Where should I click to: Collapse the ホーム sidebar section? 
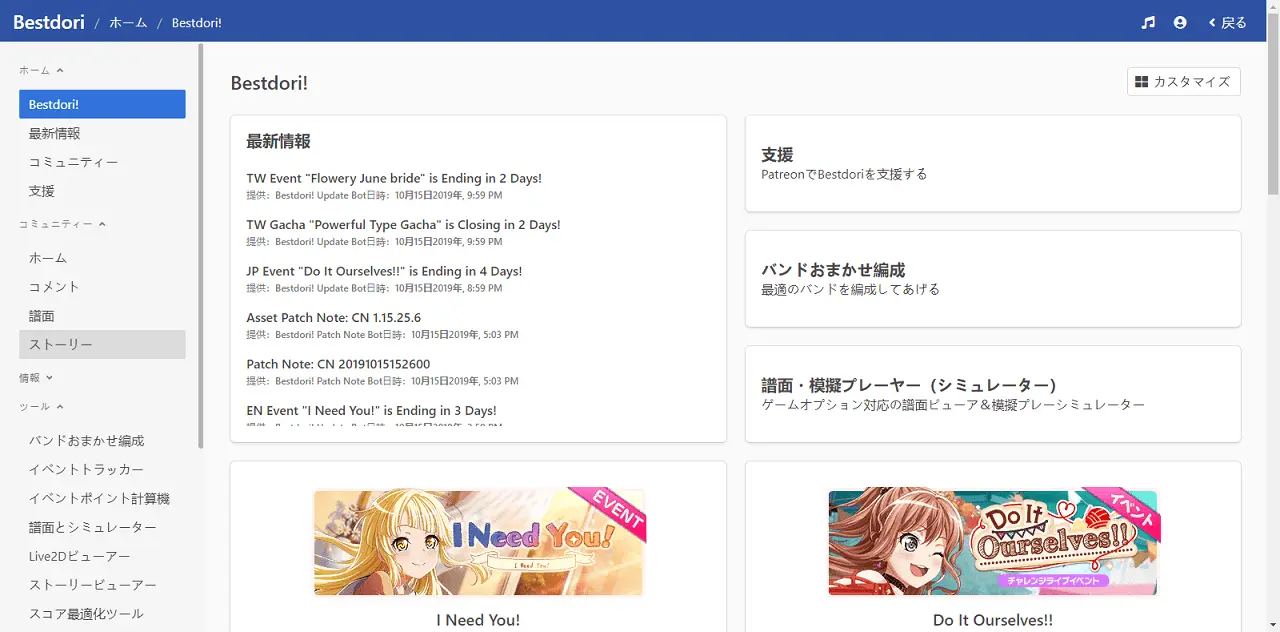click(41, 70)
